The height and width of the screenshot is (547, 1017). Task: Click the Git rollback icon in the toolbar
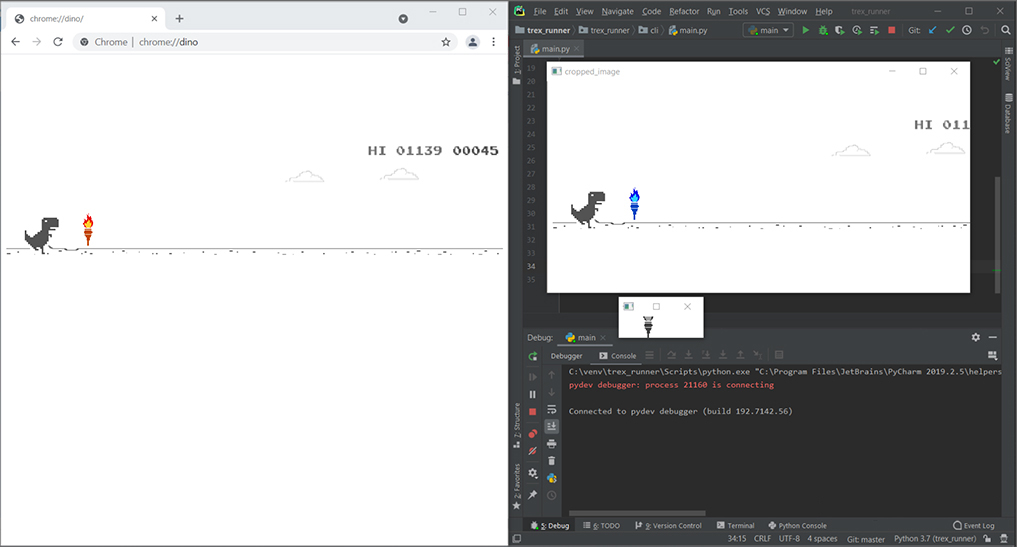pos(985,30)
